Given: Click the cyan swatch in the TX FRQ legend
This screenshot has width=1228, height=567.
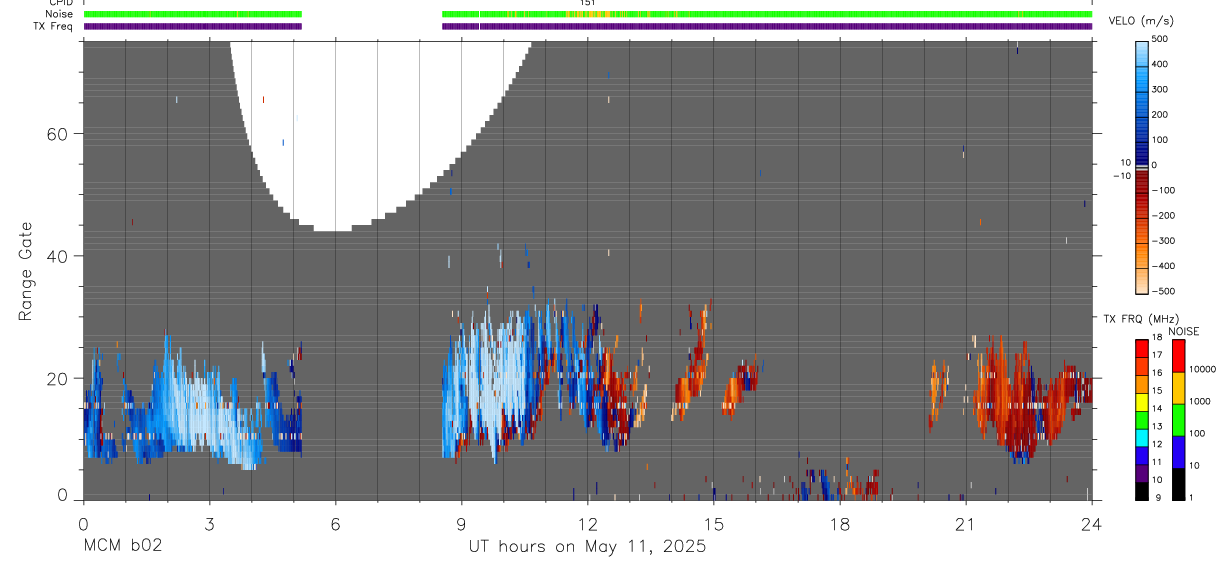Looking at the screenshot, I should pyautogui.click(x=1143, y=436).
